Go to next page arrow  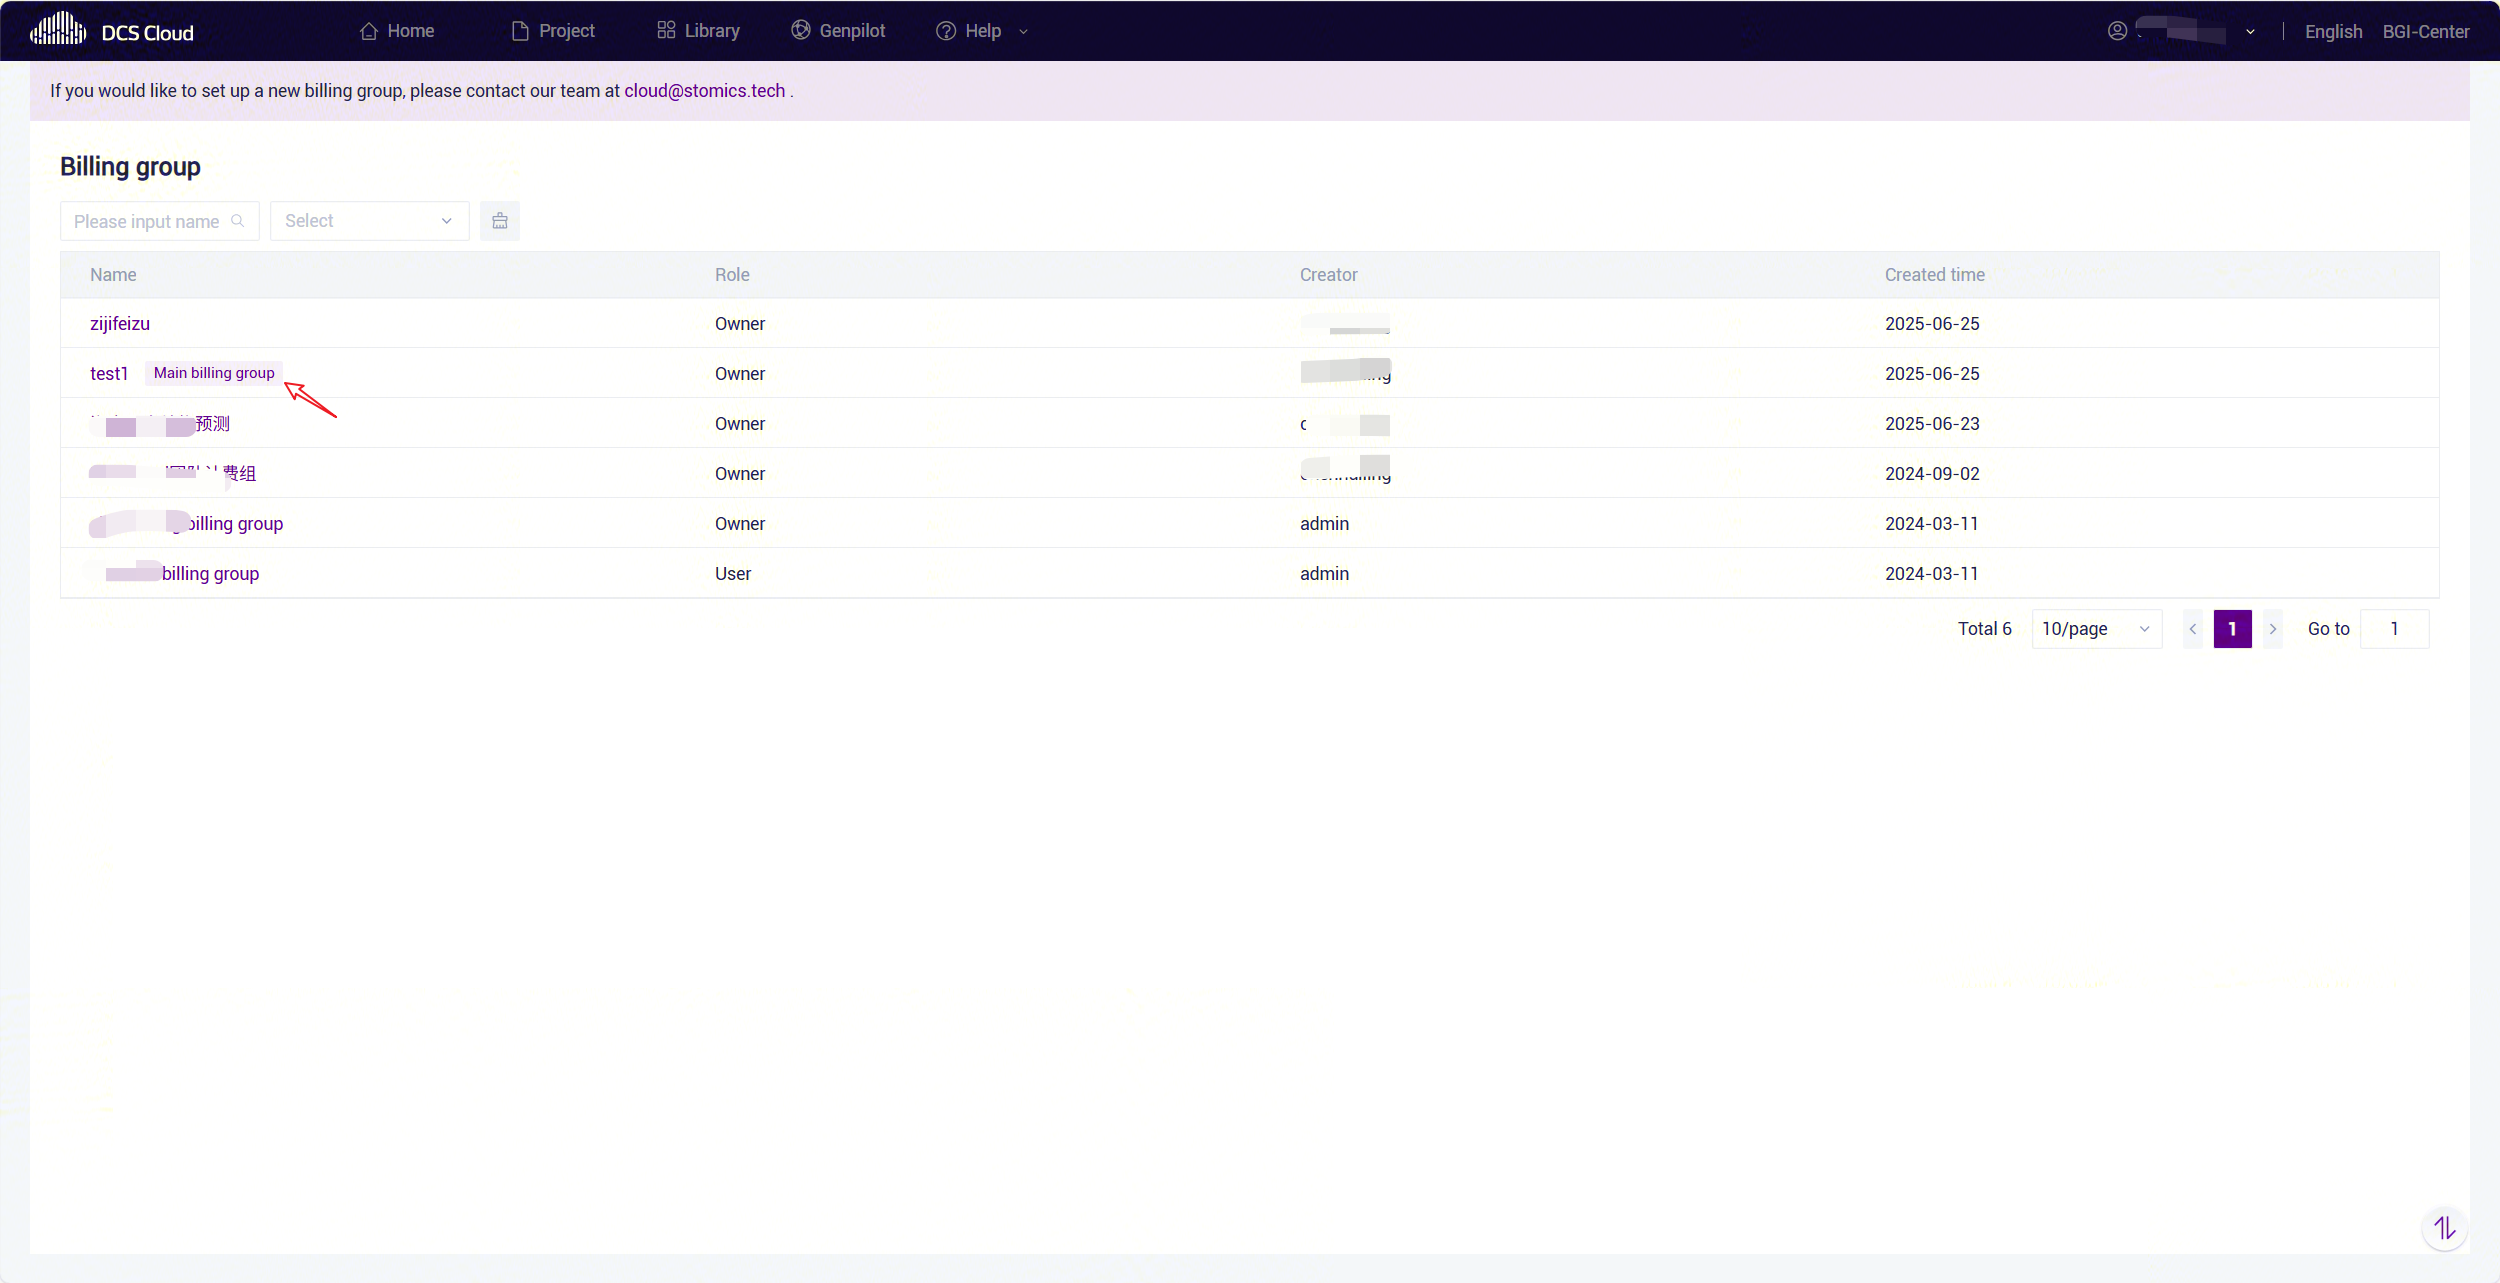pos(2273,629)
